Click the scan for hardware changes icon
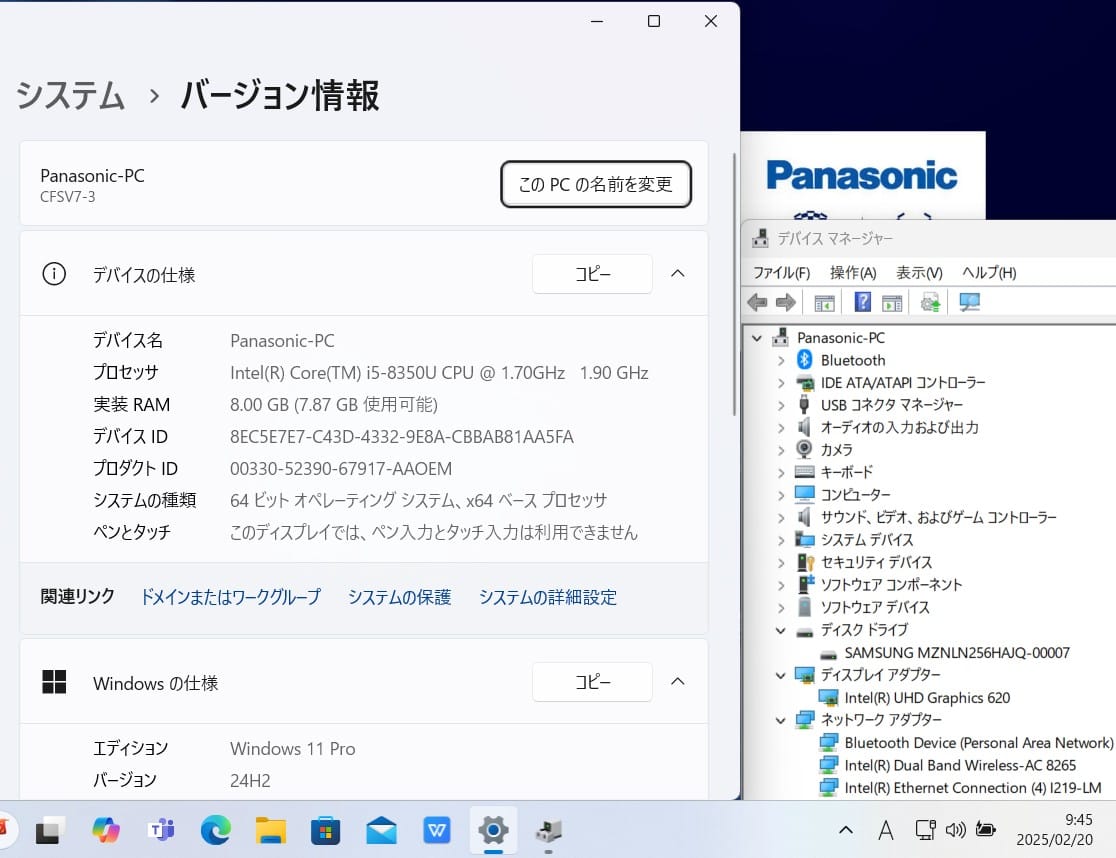 pos(969,302)
